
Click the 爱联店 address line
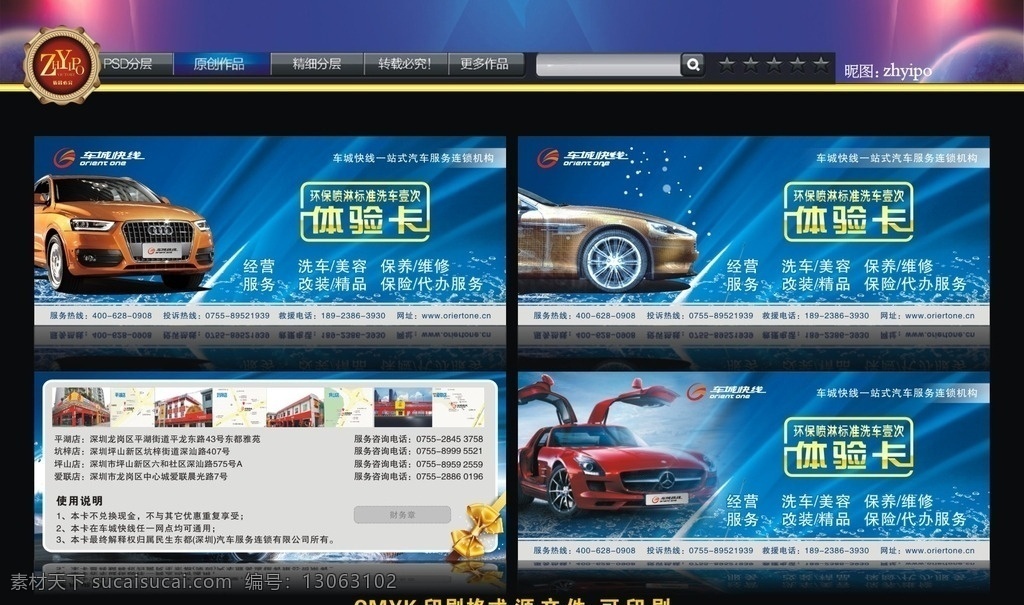[x=140, y=476]
